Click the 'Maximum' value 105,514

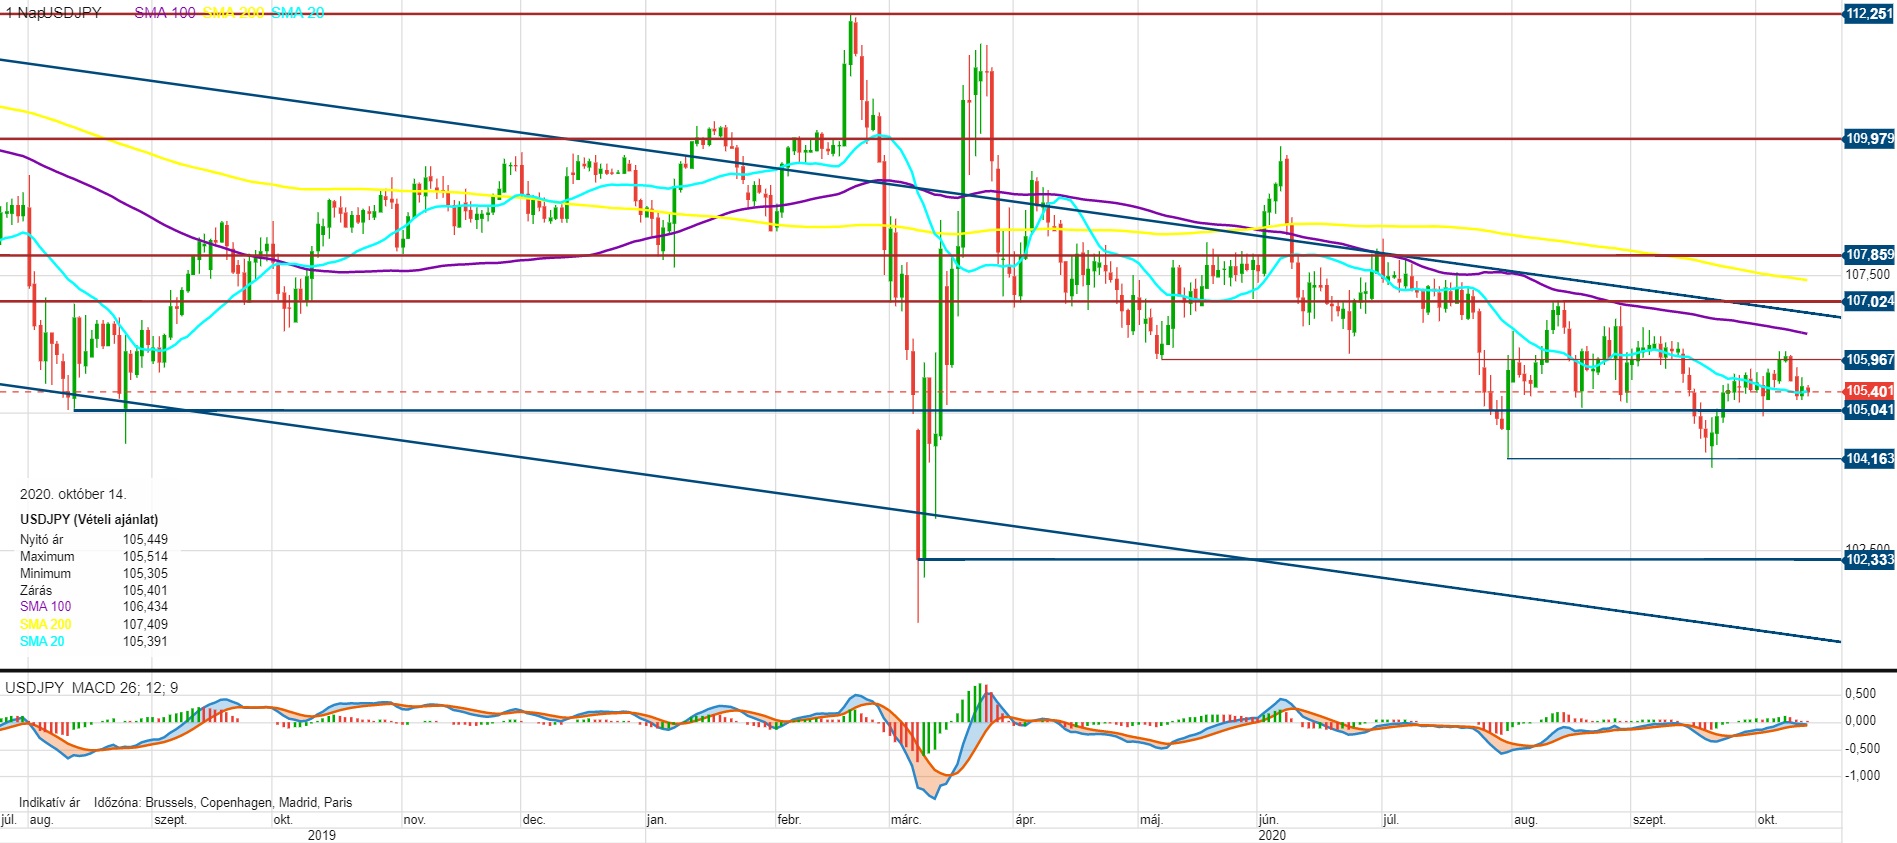(145, 557)
